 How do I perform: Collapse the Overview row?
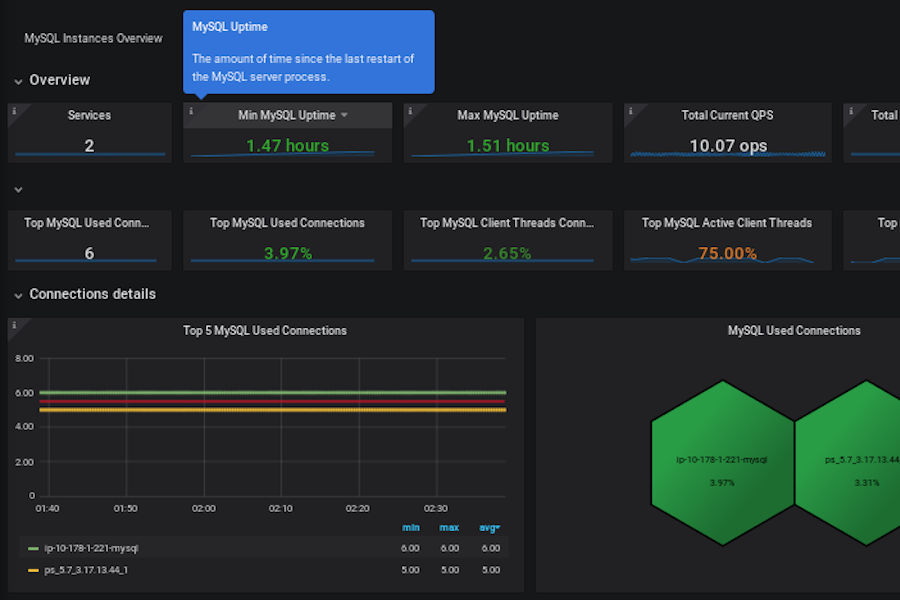click(18, 80)
